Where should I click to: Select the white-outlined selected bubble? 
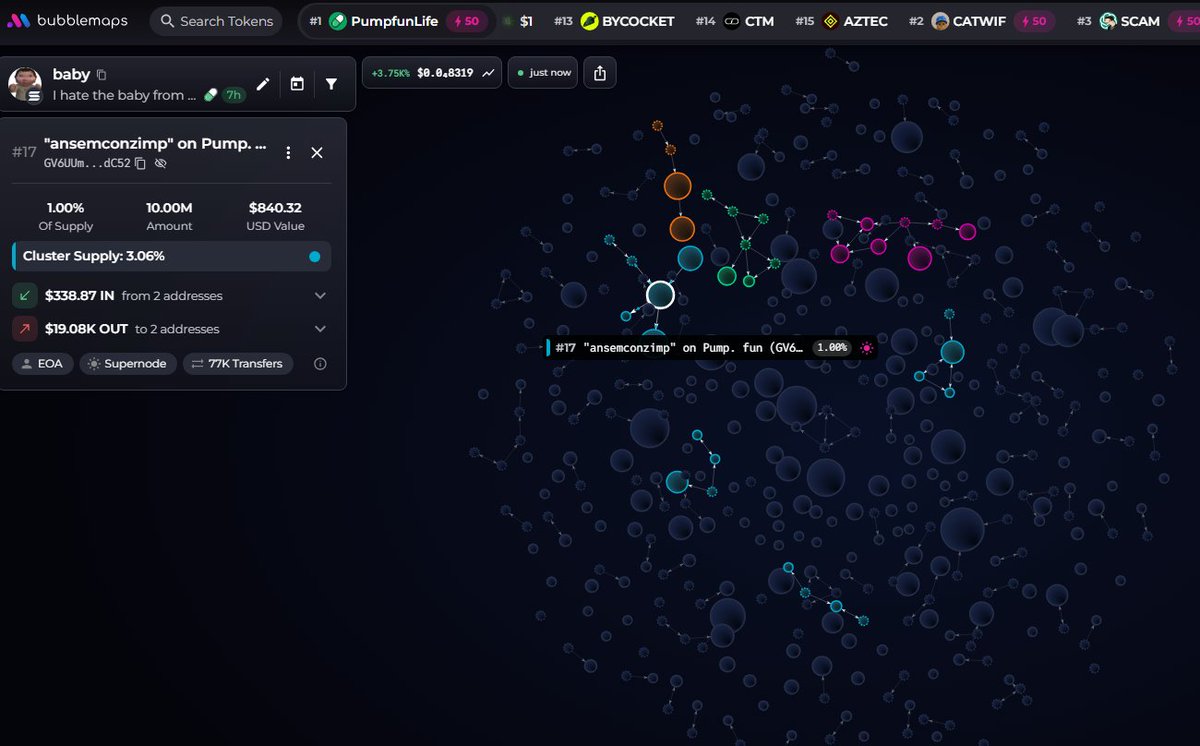[660, 295]
